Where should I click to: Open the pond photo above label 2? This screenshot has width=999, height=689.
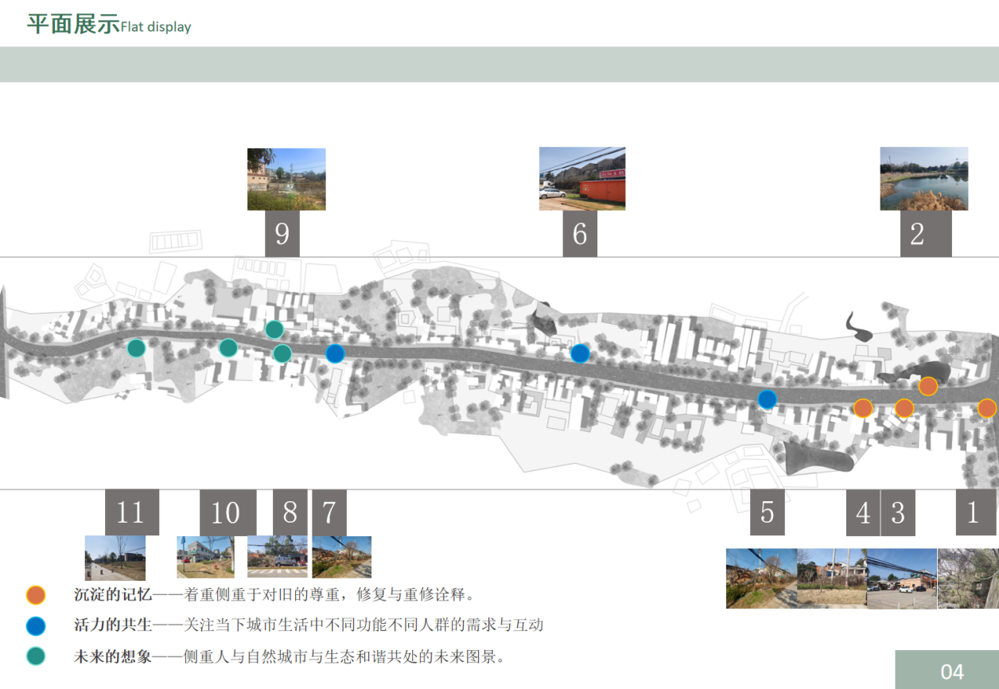point(924,178)
